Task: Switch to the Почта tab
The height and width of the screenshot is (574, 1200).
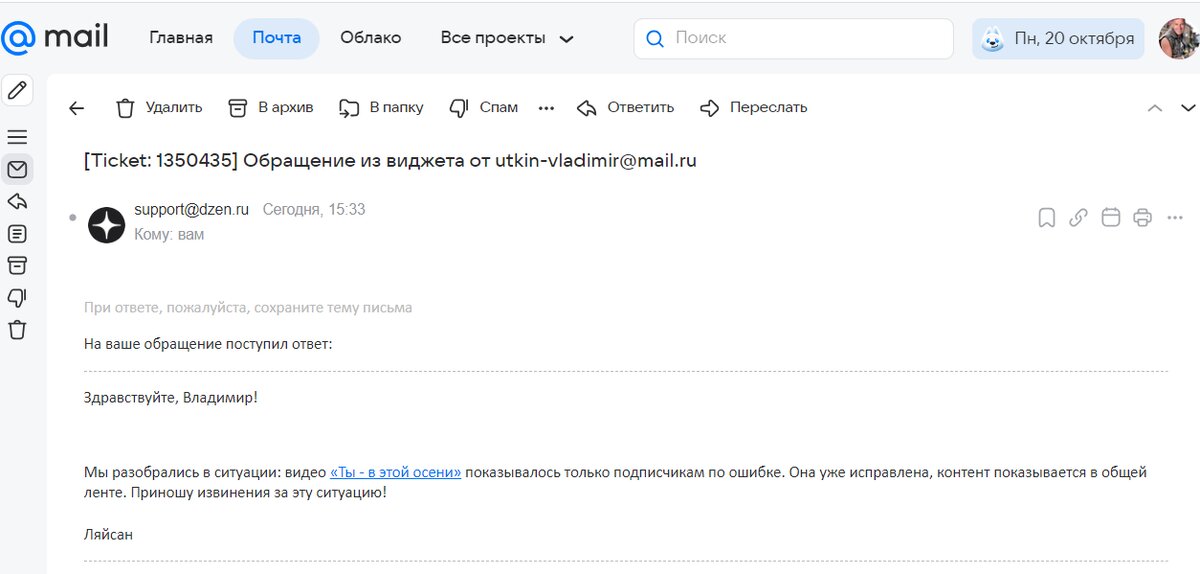Action: pyautogui.click(x=276, y=38)
